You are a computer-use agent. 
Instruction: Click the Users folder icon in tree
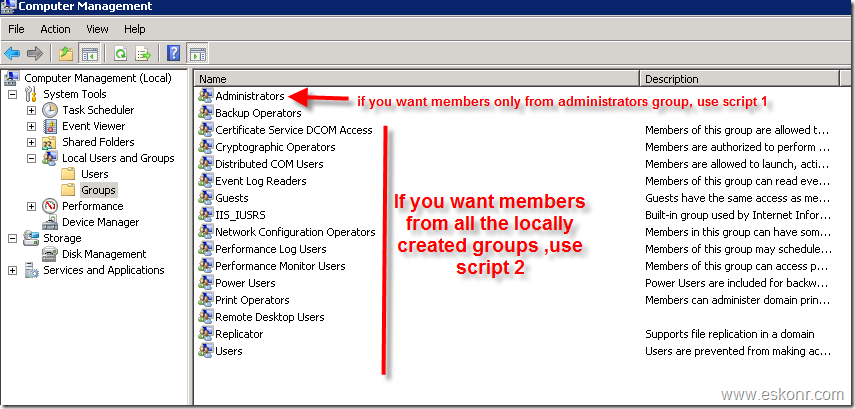coord(68,174)
